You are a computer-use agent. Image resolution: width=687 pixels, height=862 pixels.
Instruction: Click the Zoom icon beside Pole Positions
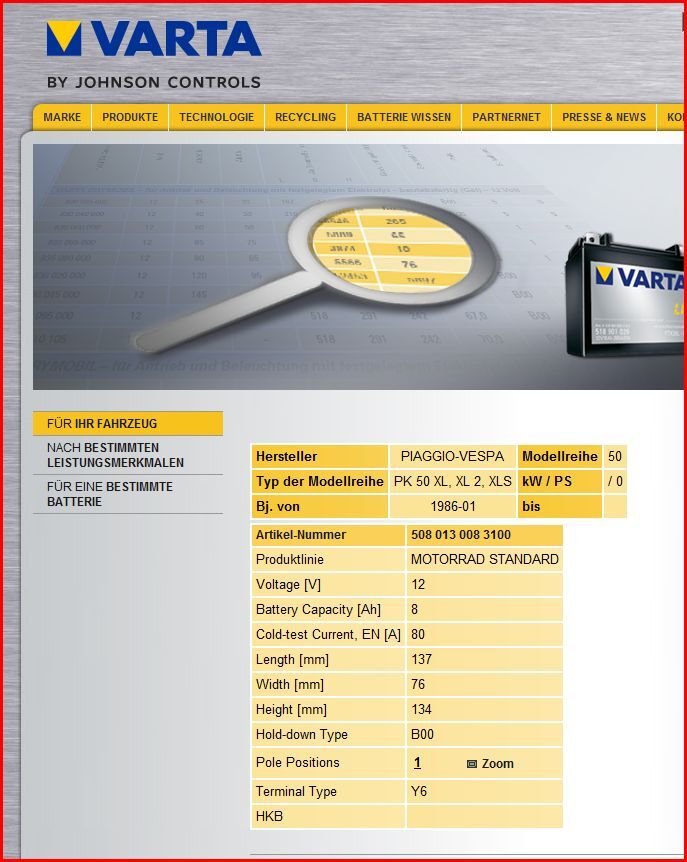[x=472, y=764]
